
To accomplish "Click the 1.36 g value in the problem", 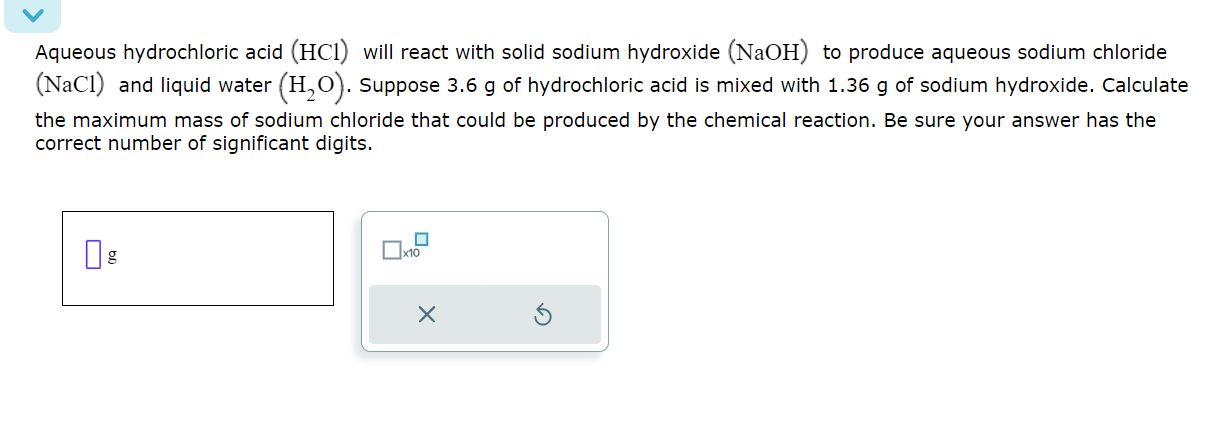I will coord(859,85).
